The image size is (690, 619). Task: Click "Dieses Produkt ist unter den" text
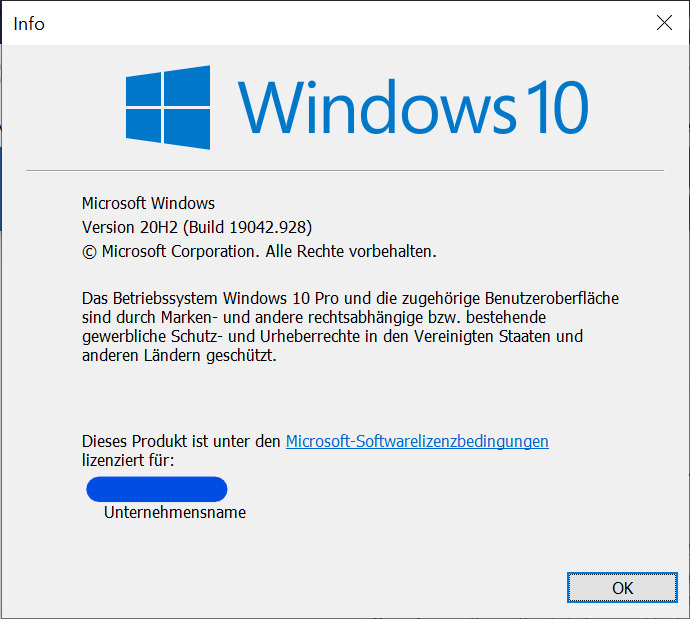tap(181, 441)
